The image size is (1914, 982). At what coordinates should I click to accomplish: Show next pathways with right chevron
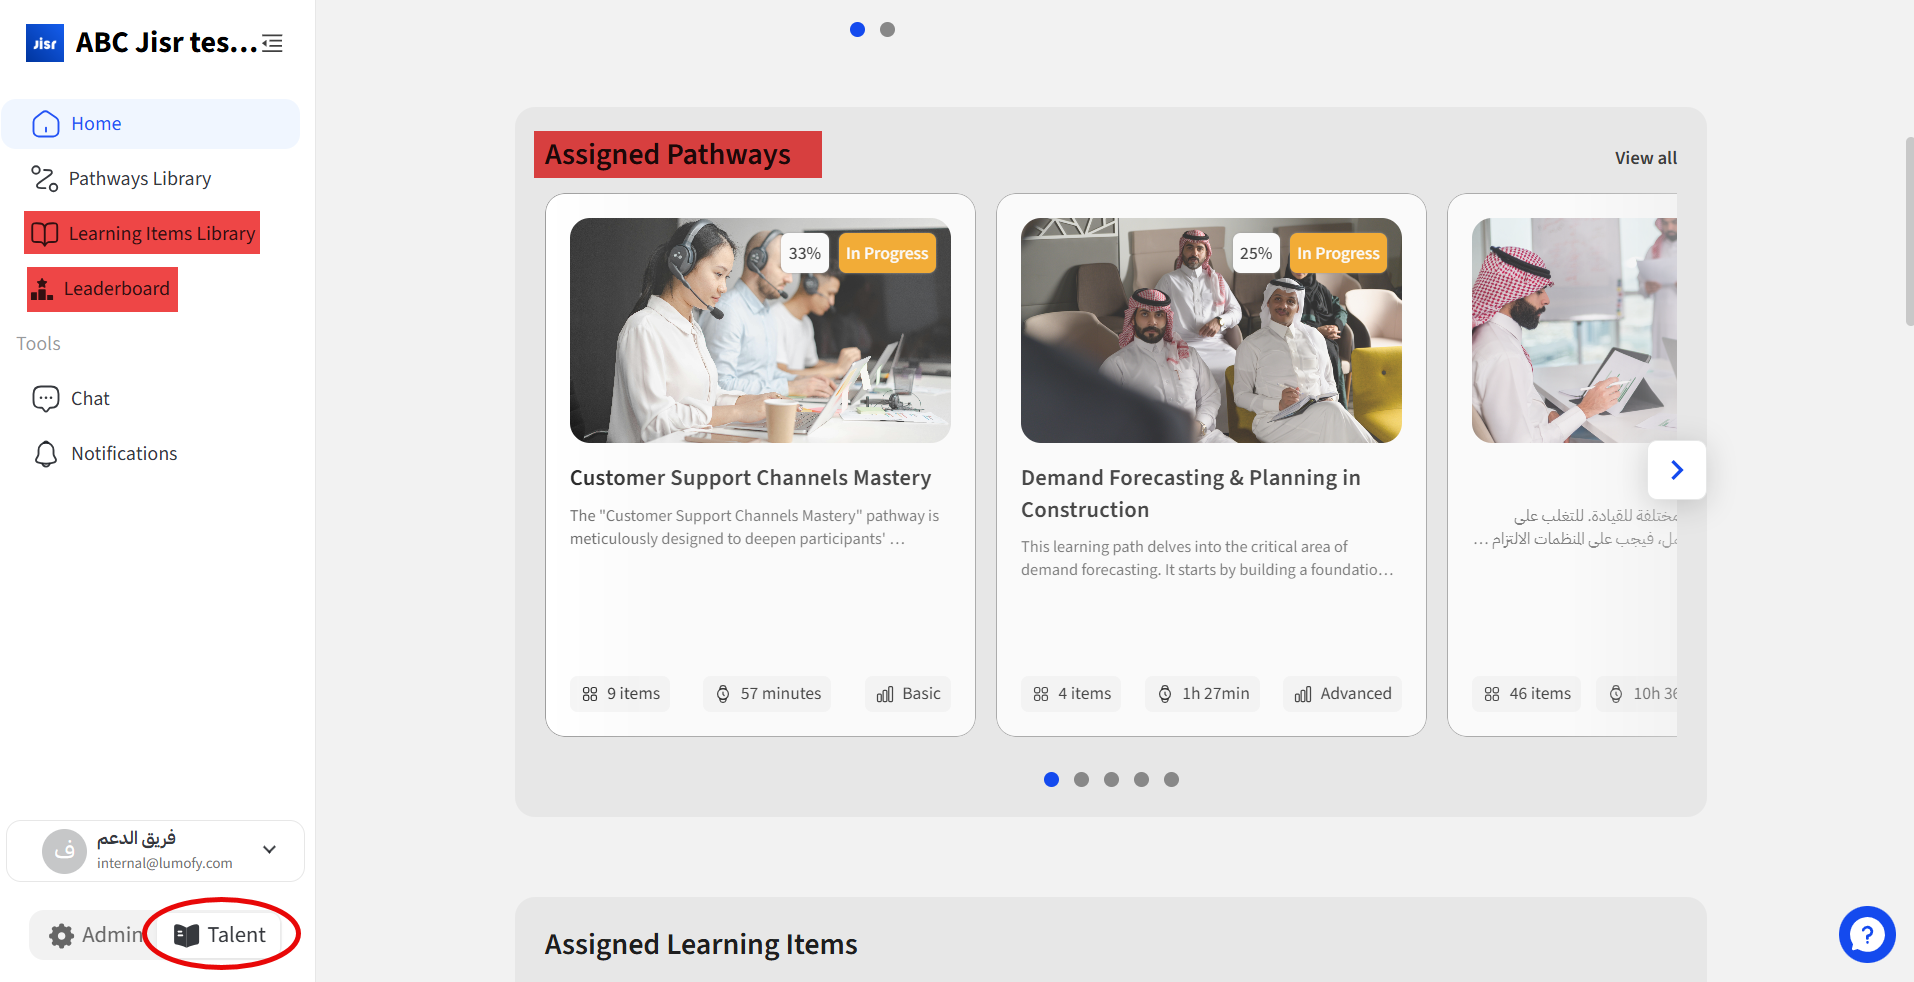[x=1677, y=470]
